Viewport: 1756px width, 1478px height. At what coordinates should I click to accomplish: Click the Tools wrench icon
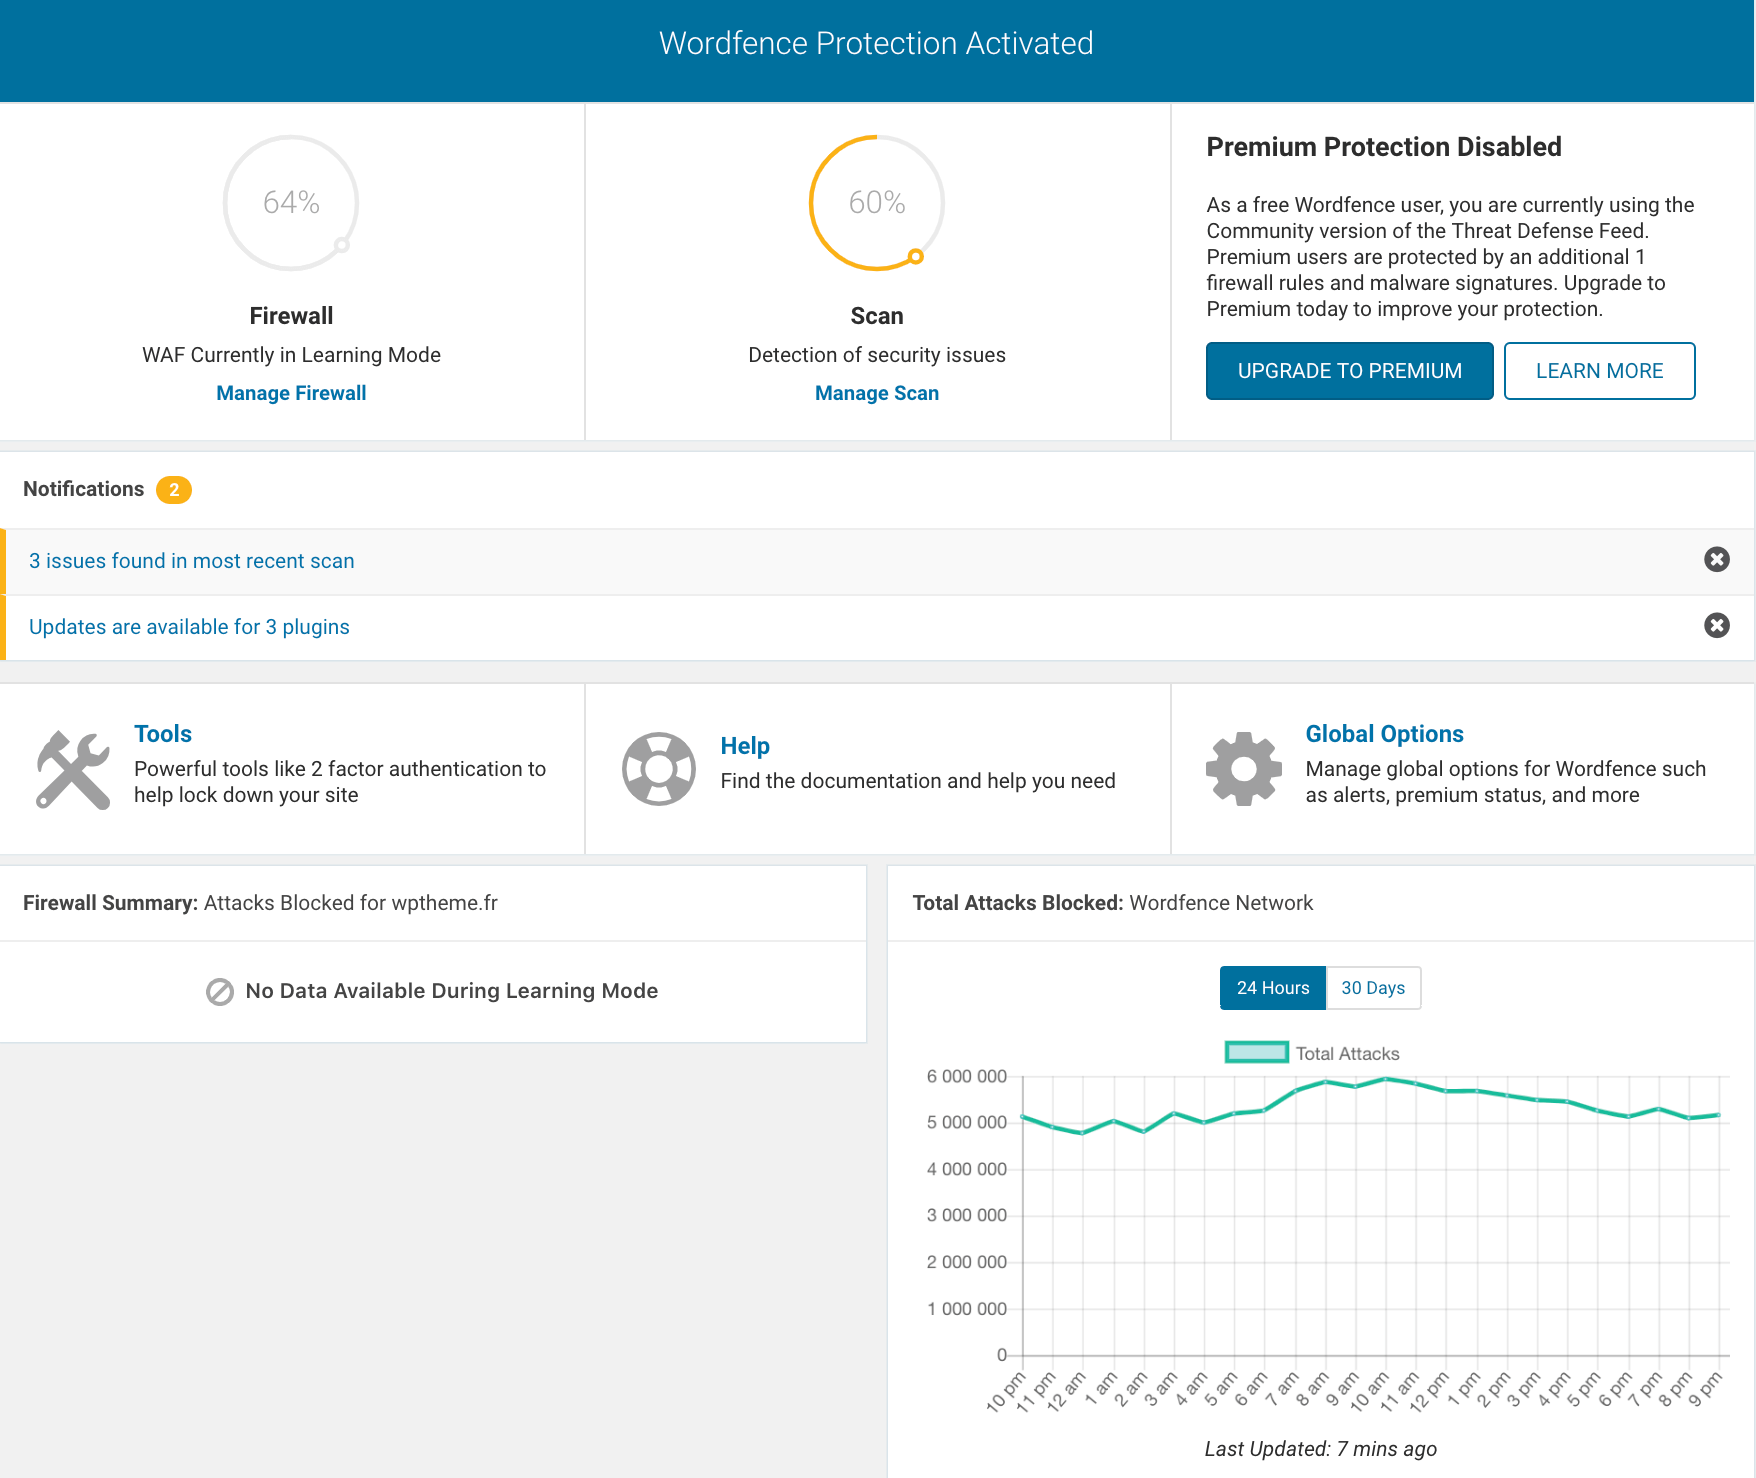point(73,769)
